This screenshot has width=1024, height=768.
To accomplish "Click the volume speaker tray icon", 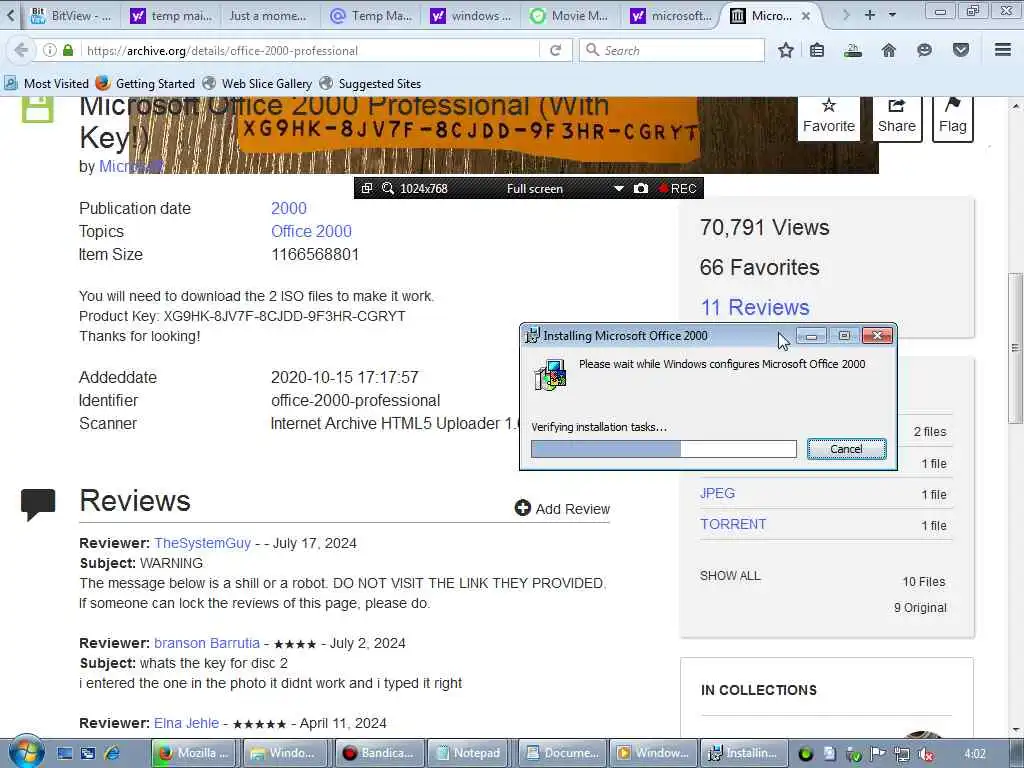I will tap(925, 754).
